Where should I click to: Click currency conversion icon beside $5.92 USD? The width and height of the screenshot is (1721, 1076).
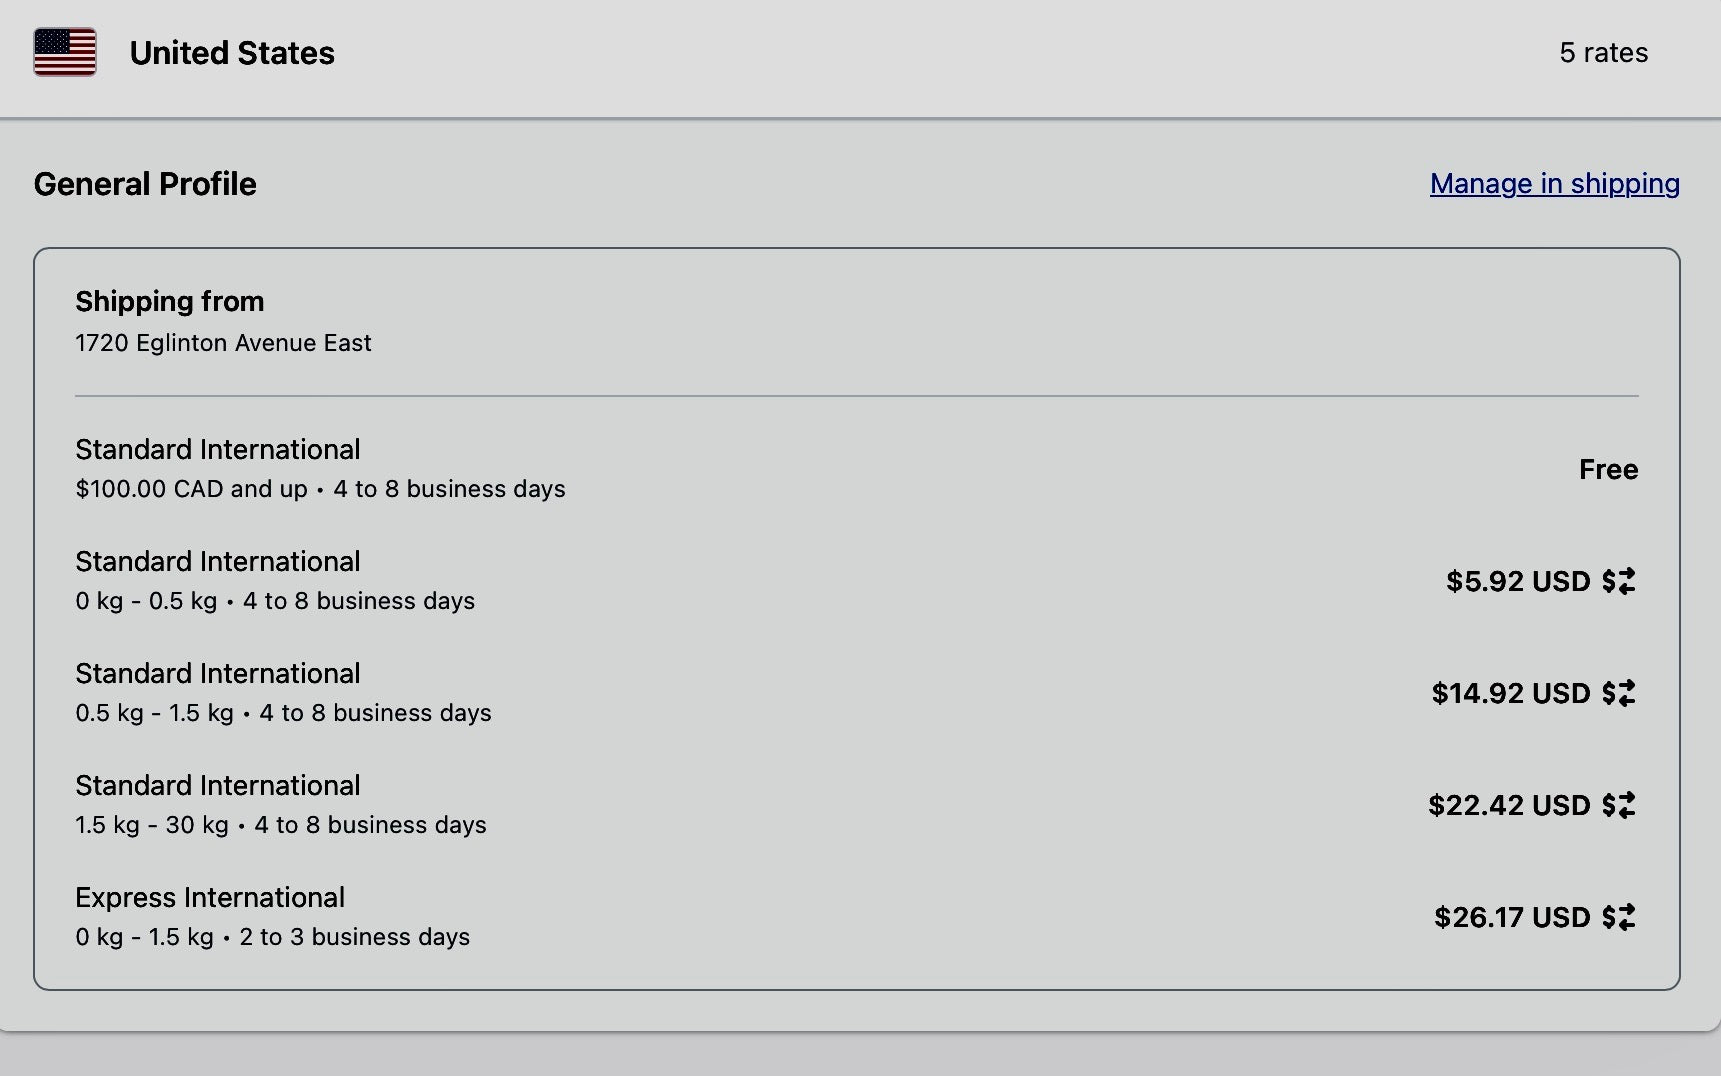1619,581
